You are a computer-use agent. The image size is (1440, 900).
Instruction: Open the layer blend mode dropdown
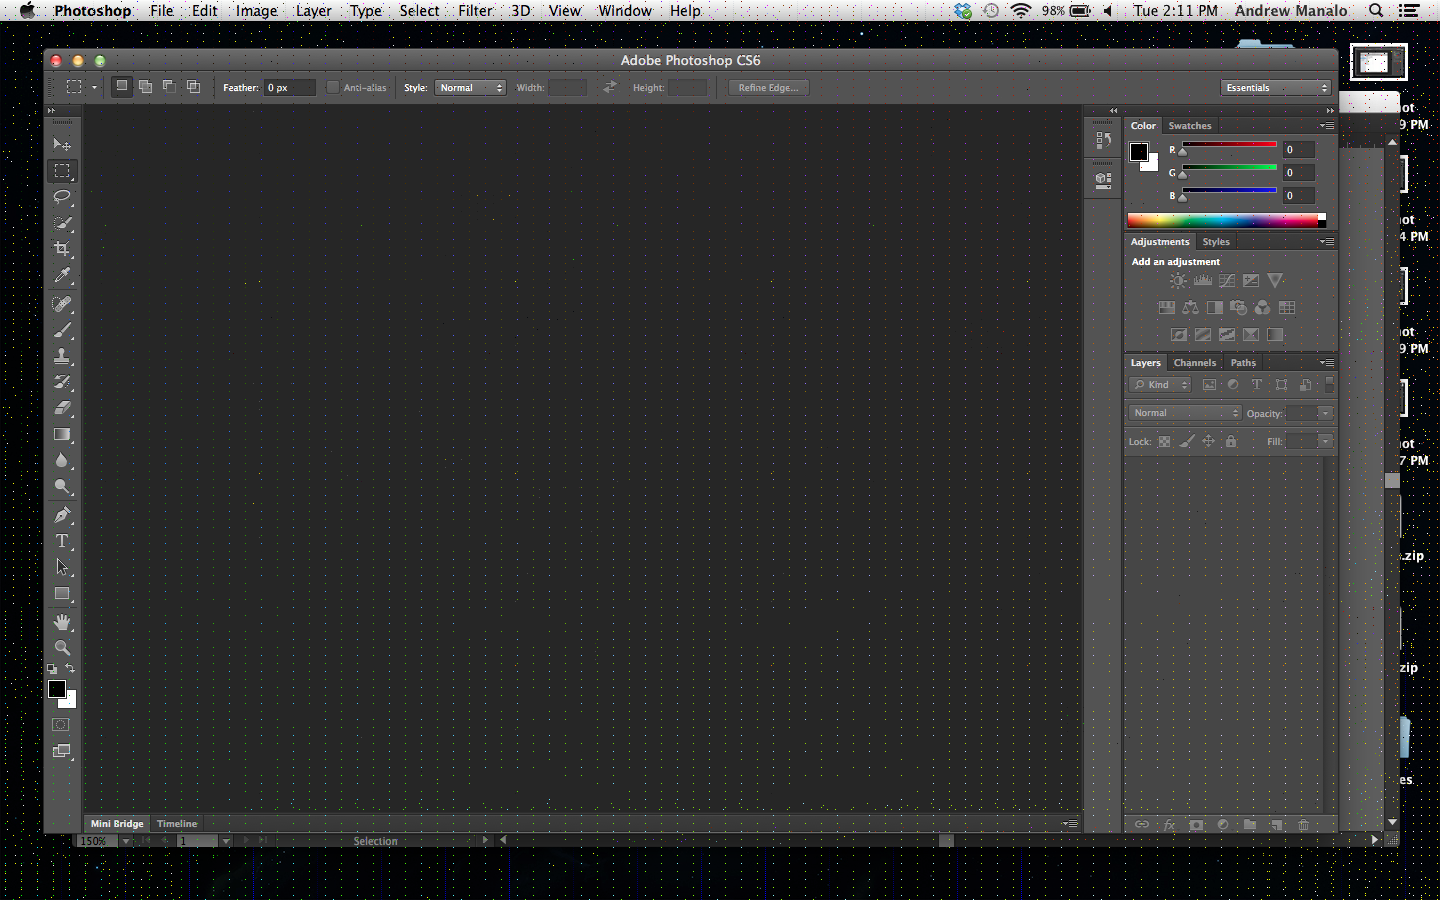pyautogui.click(x=1186, y=413)
